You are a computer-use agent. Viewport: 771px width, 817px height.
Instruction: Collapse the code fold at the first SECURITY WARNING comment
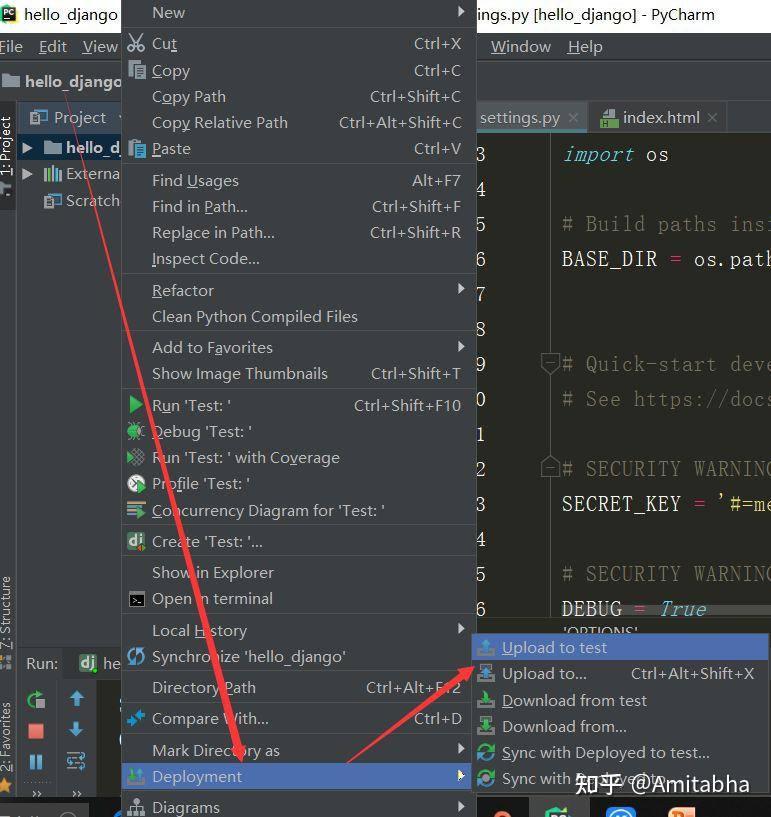[550, 466]
